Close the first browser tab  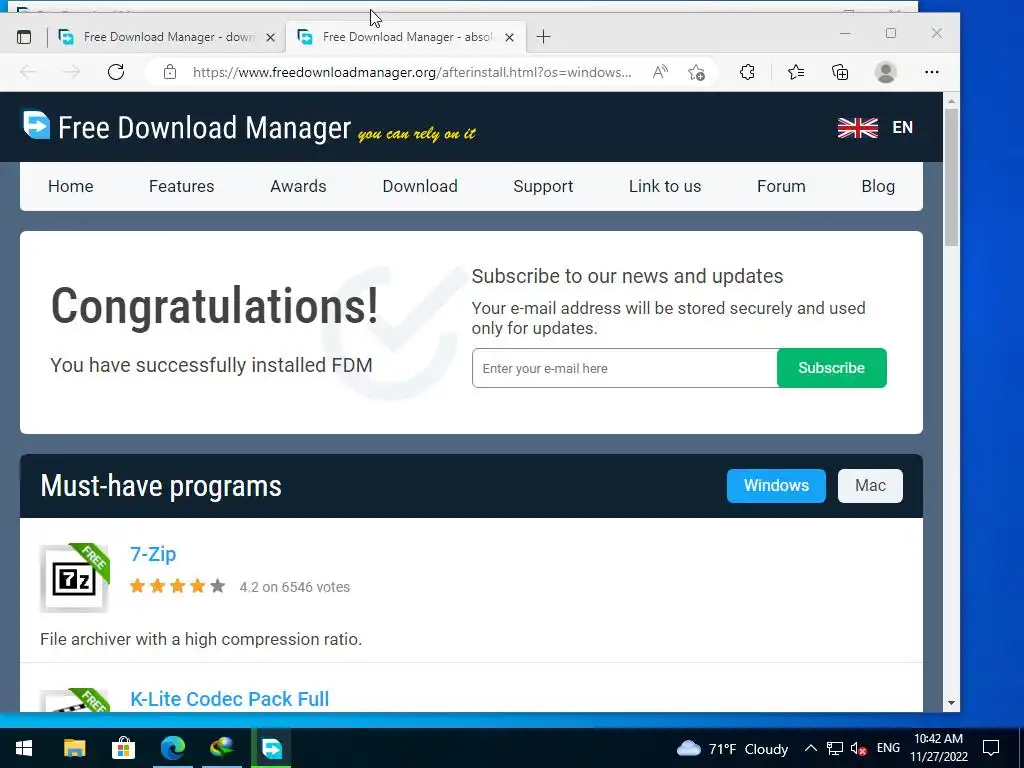pyautogui.click(x=270, y=37)
